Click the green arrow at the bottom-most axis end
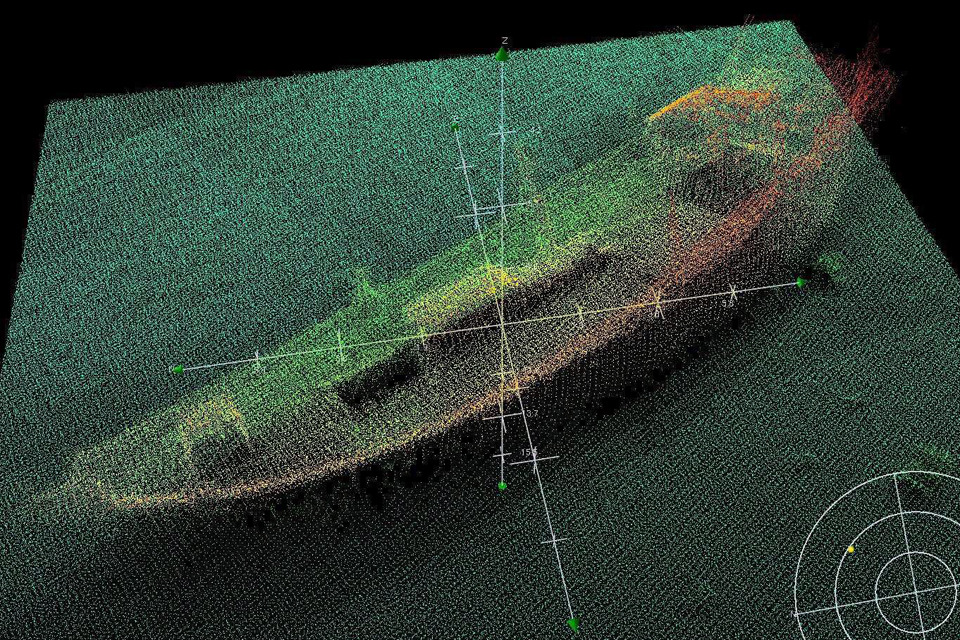960x640 pixels. point(573,623)
